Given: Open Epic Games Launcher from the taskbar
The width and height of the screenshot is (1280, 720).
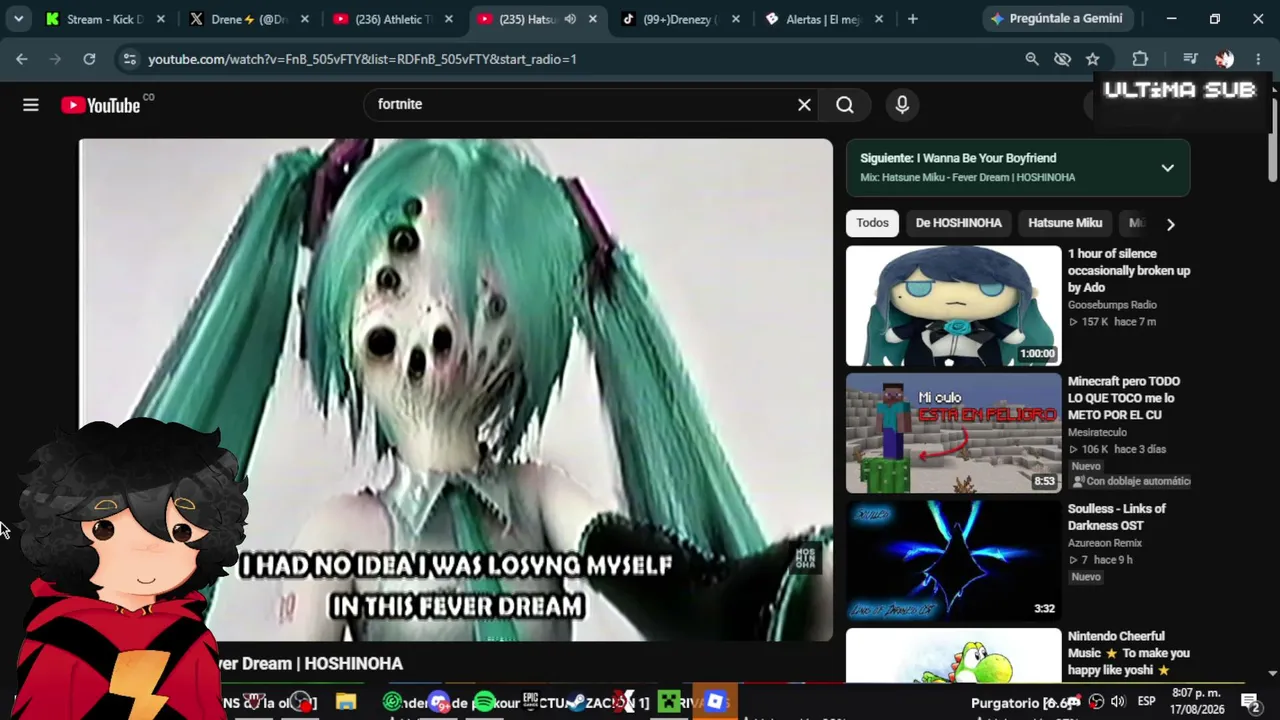Looking at the screenshot, I should (531, 702).
